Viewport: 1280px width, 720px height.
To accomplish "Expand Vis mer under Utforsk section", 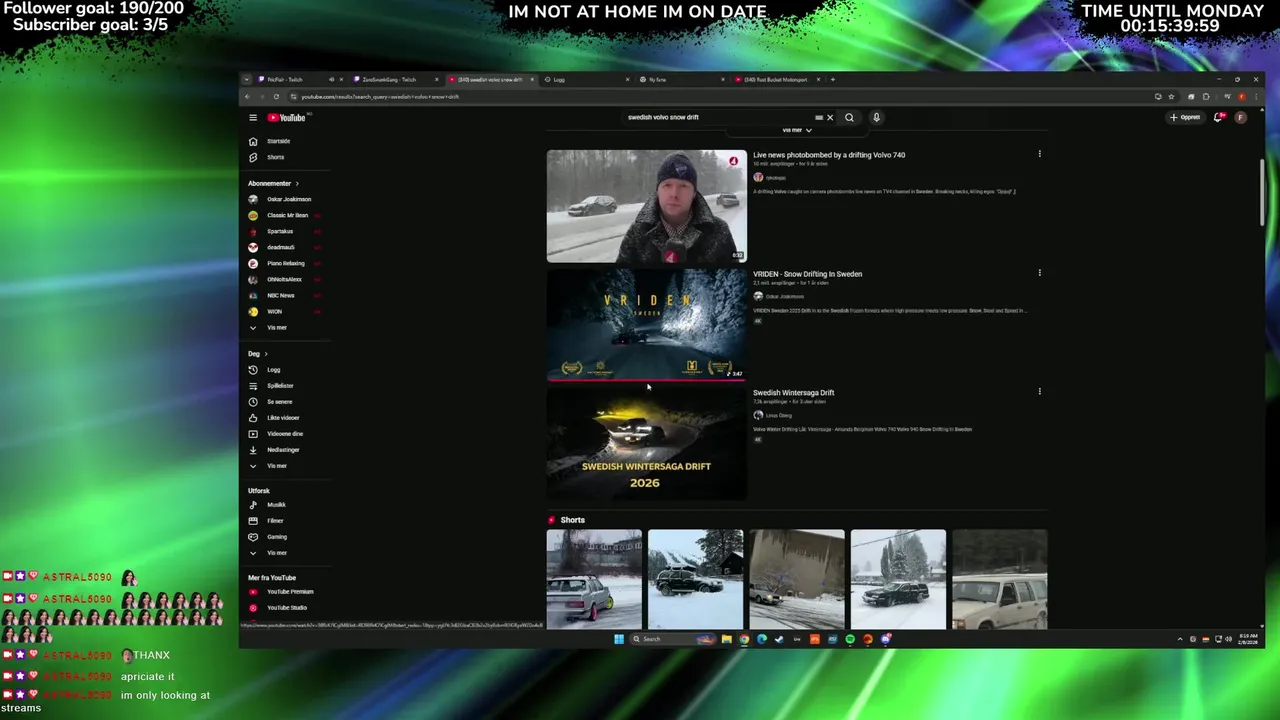I will coord(277,553).
